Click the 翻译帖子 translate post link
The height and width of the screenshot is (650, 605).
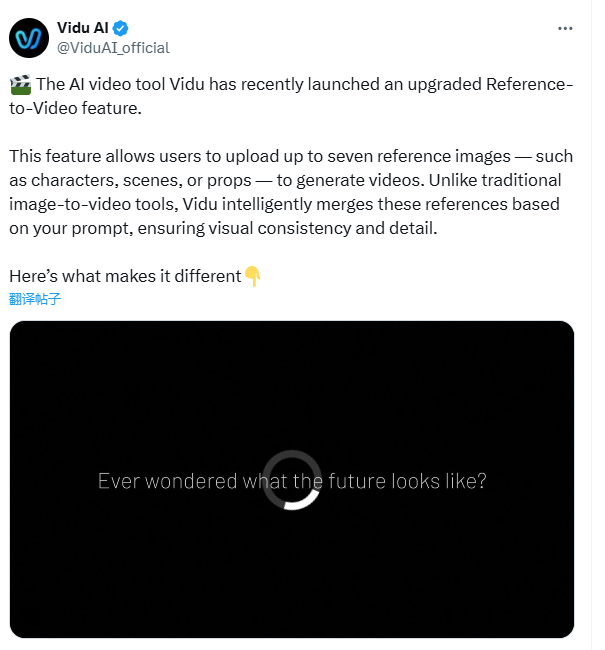(35, 298)
